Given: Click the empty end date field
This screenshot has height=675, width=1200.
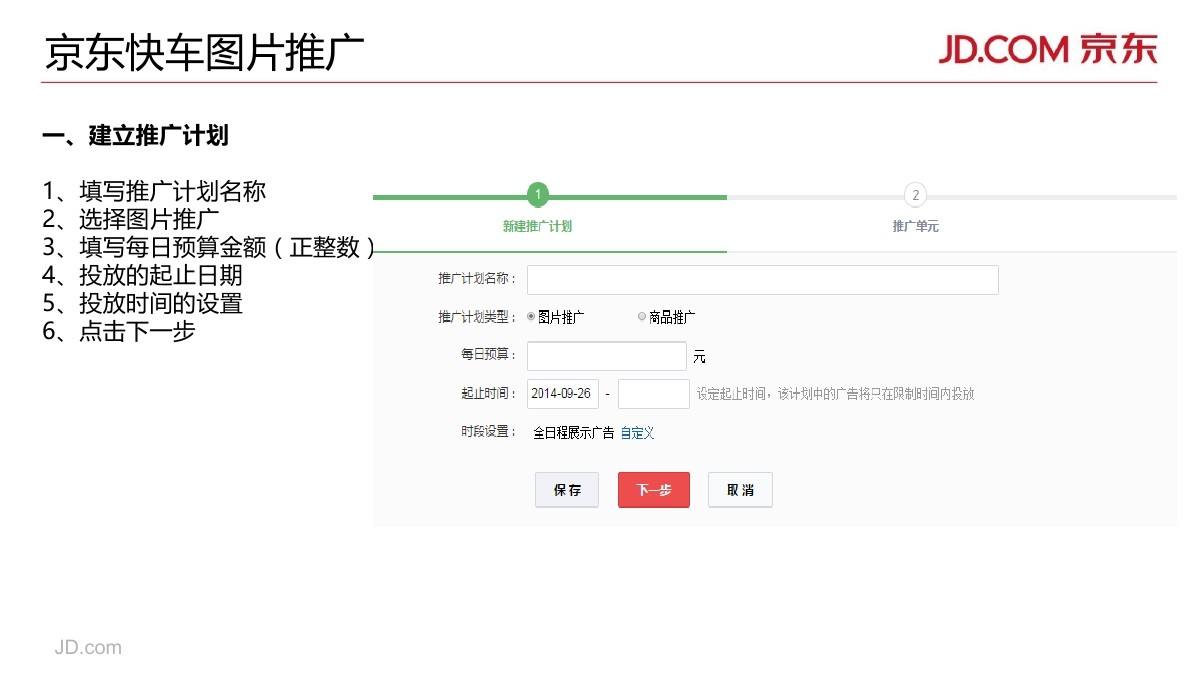Looking at the screenshot, I should 654,394.
